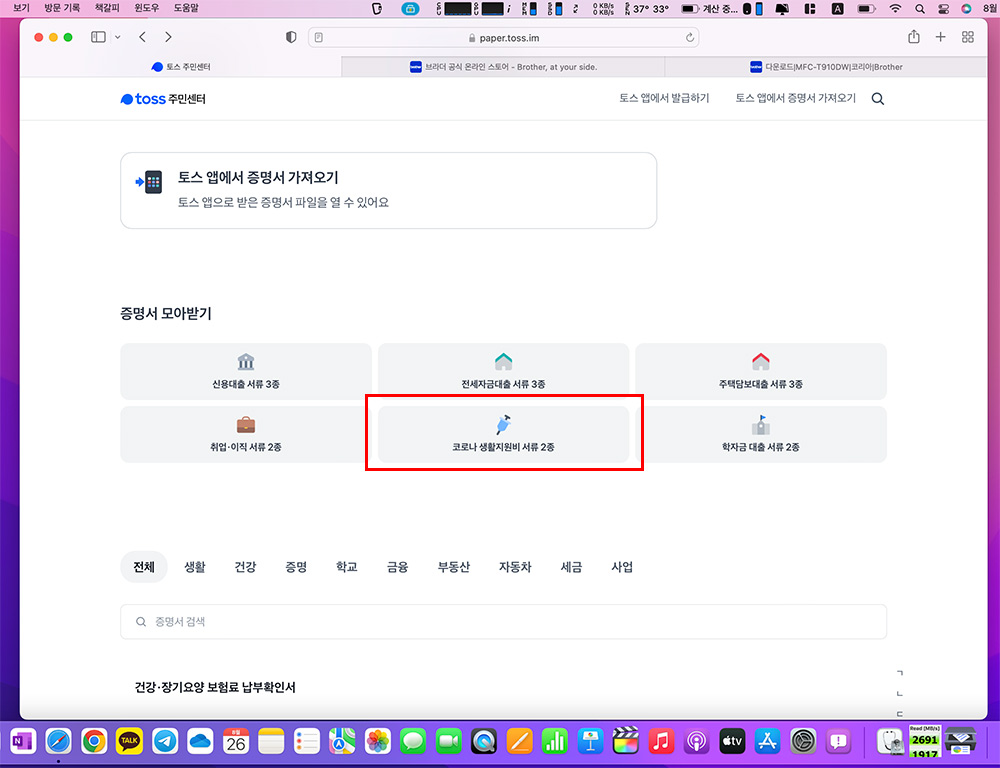Open a new tab with plus icon

click(940, 37)
